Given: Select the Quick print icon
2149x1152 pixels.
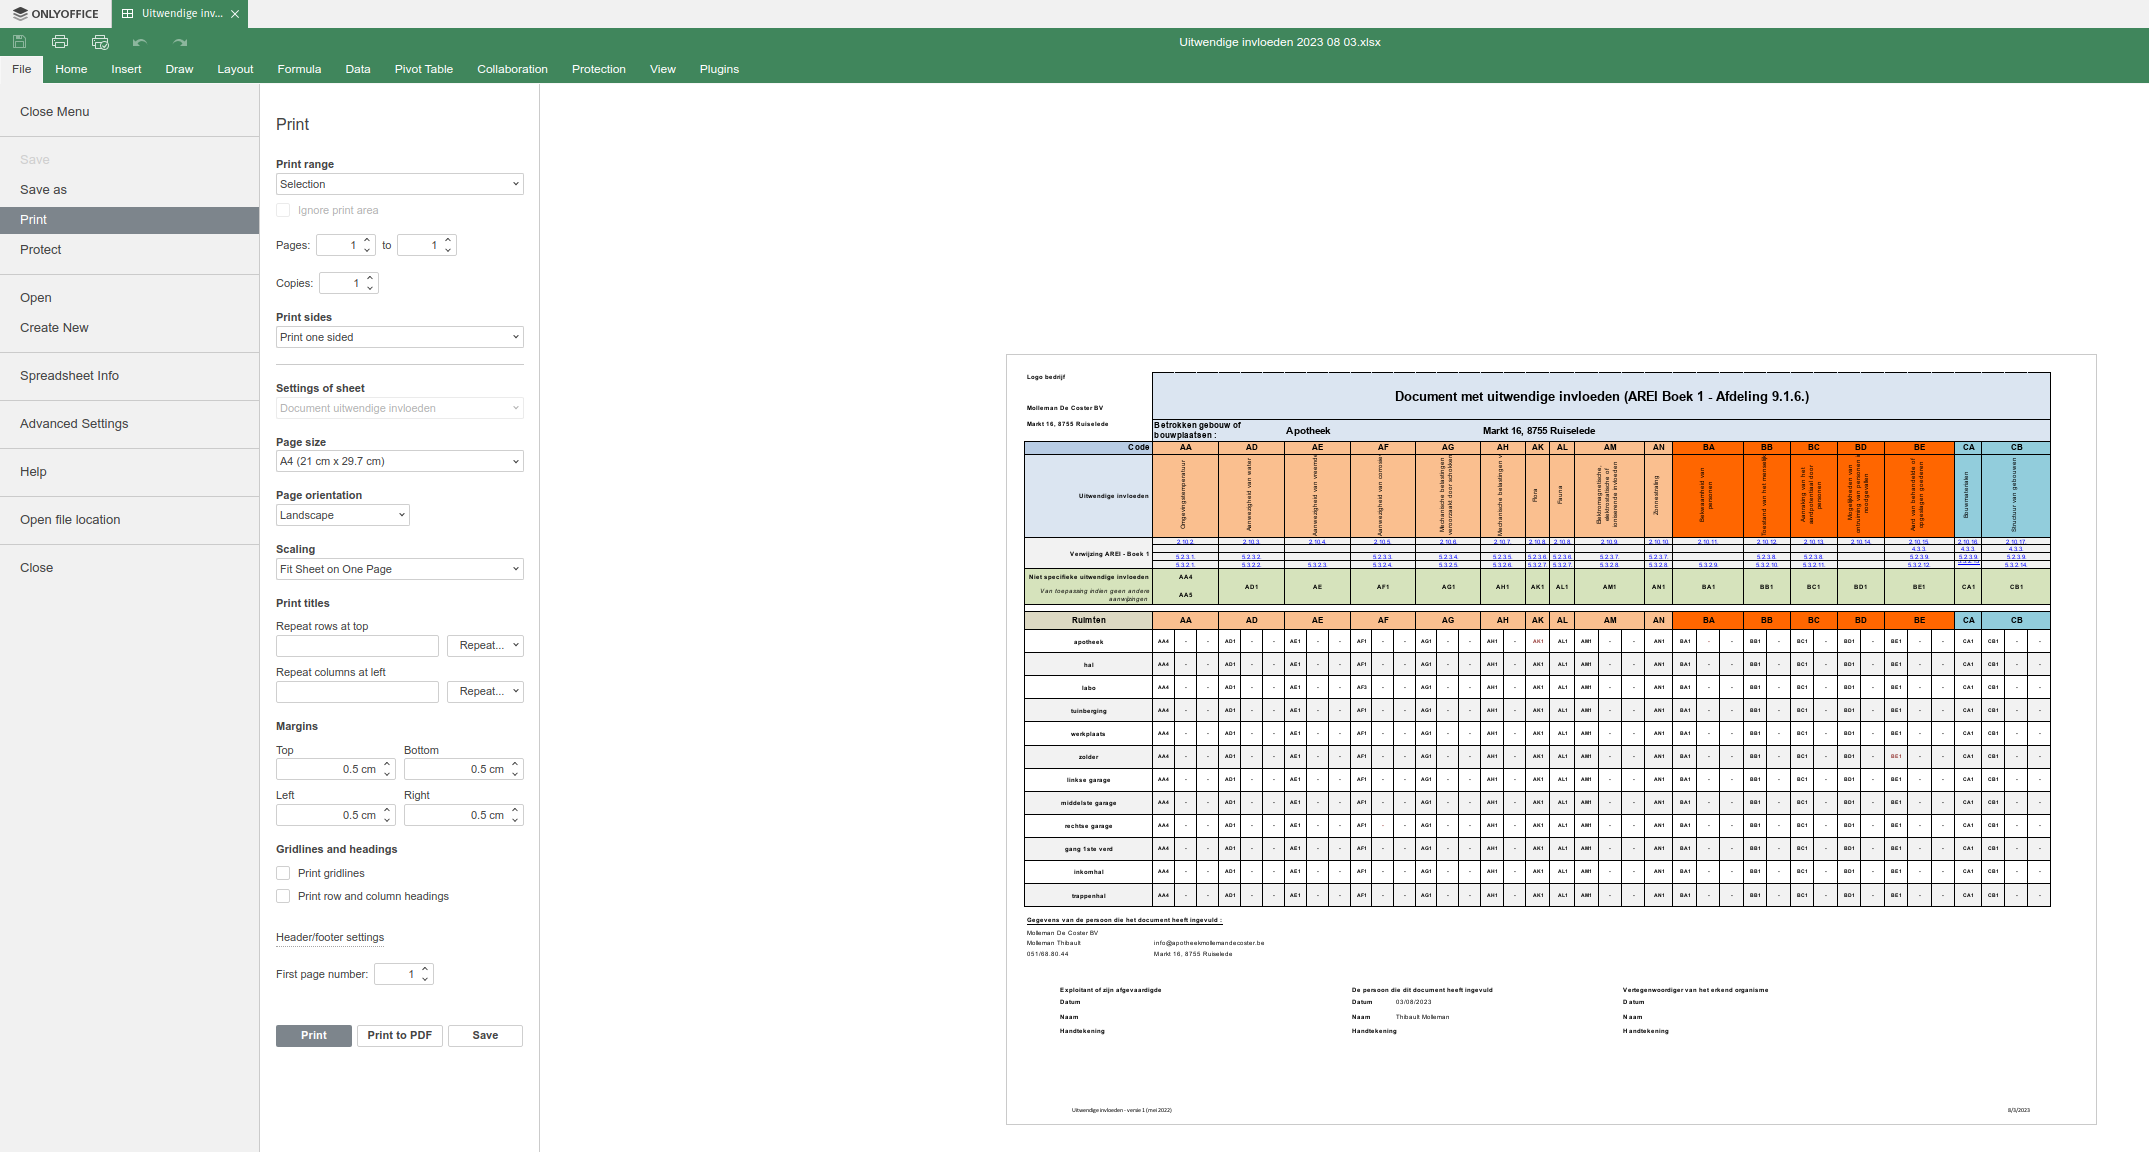Looking at the screenshot, I should (100, 42).
